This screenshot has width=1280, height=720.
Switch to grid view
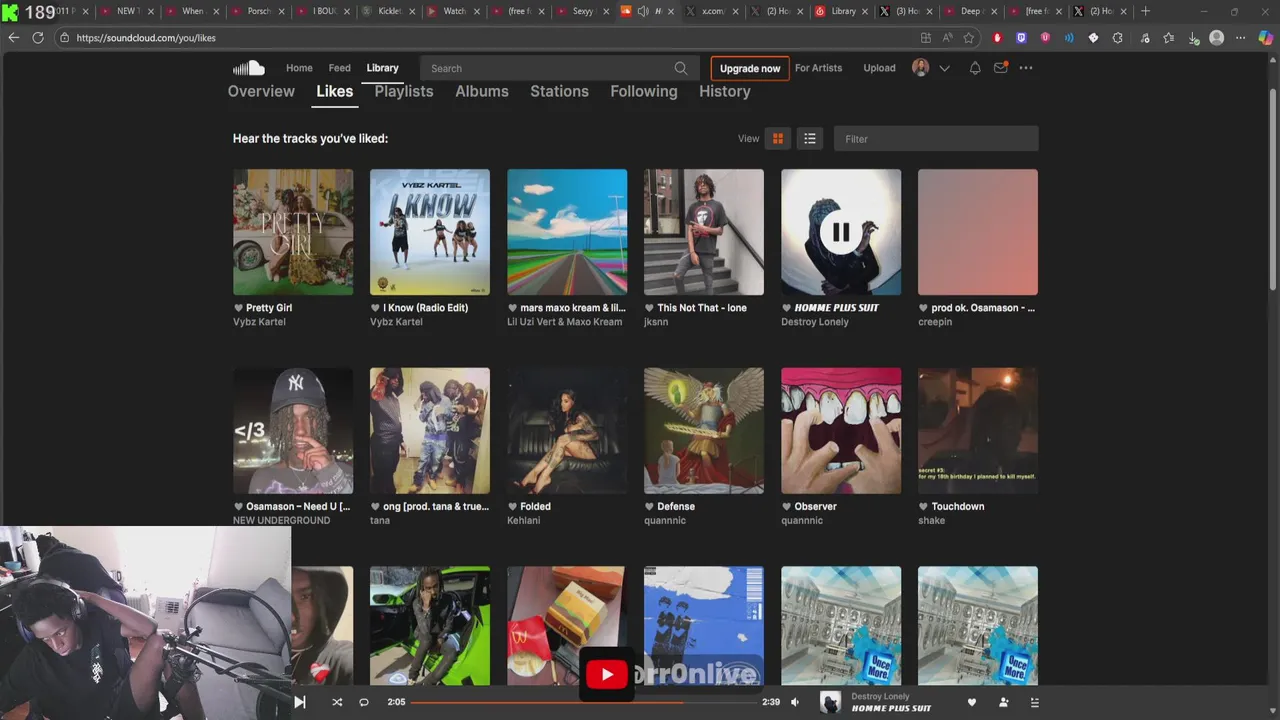point(777,139)
